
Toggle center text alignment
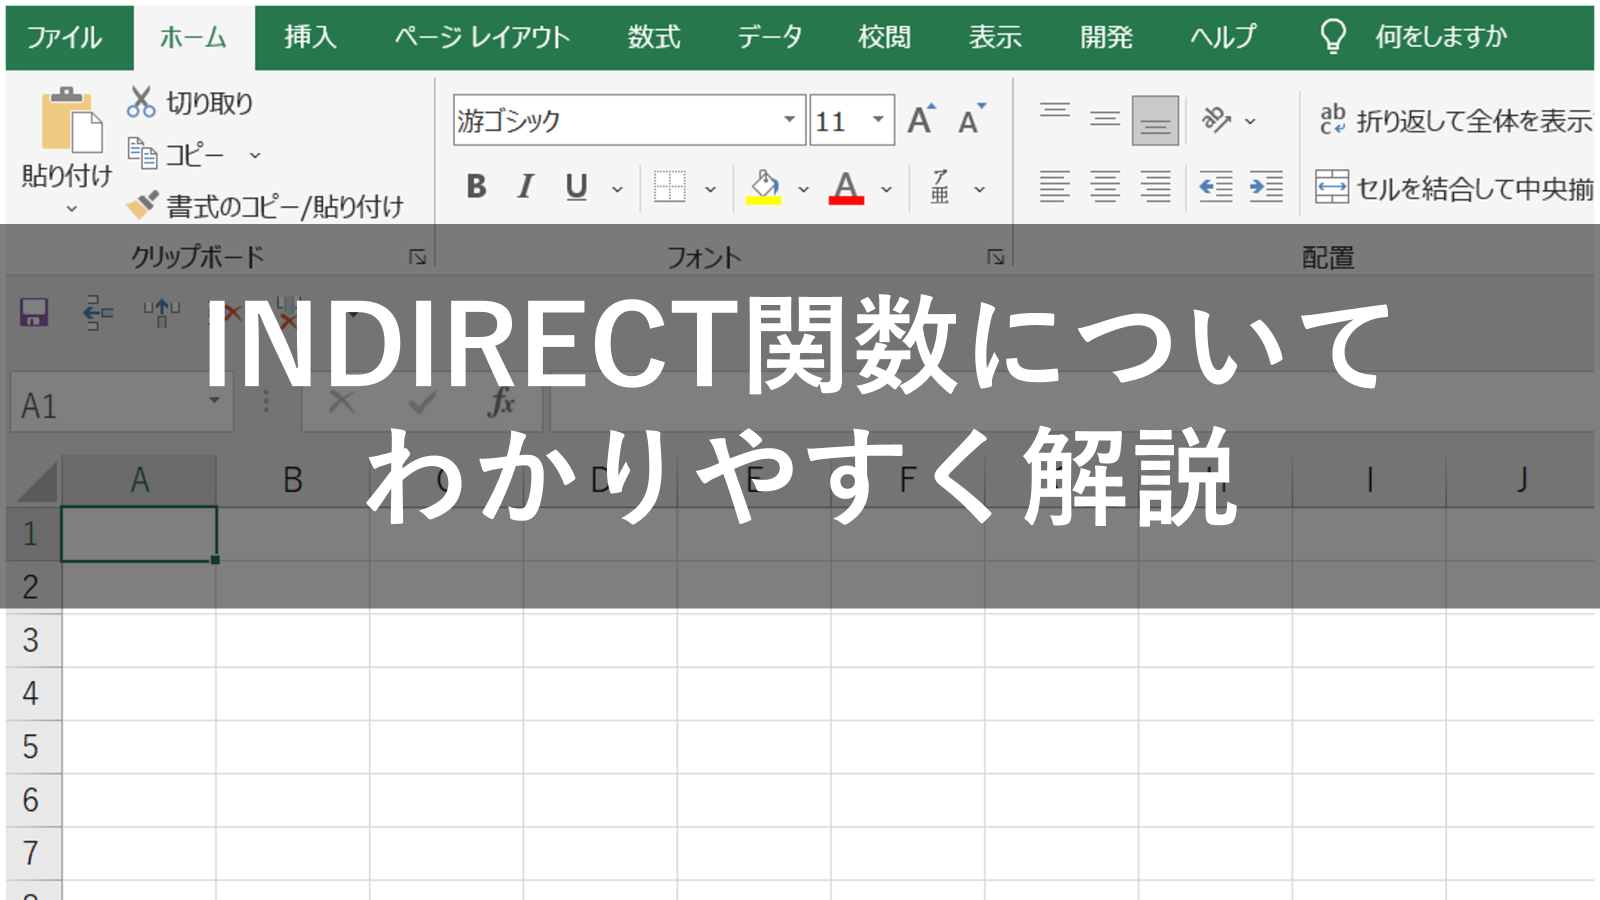click(1105, 187)
